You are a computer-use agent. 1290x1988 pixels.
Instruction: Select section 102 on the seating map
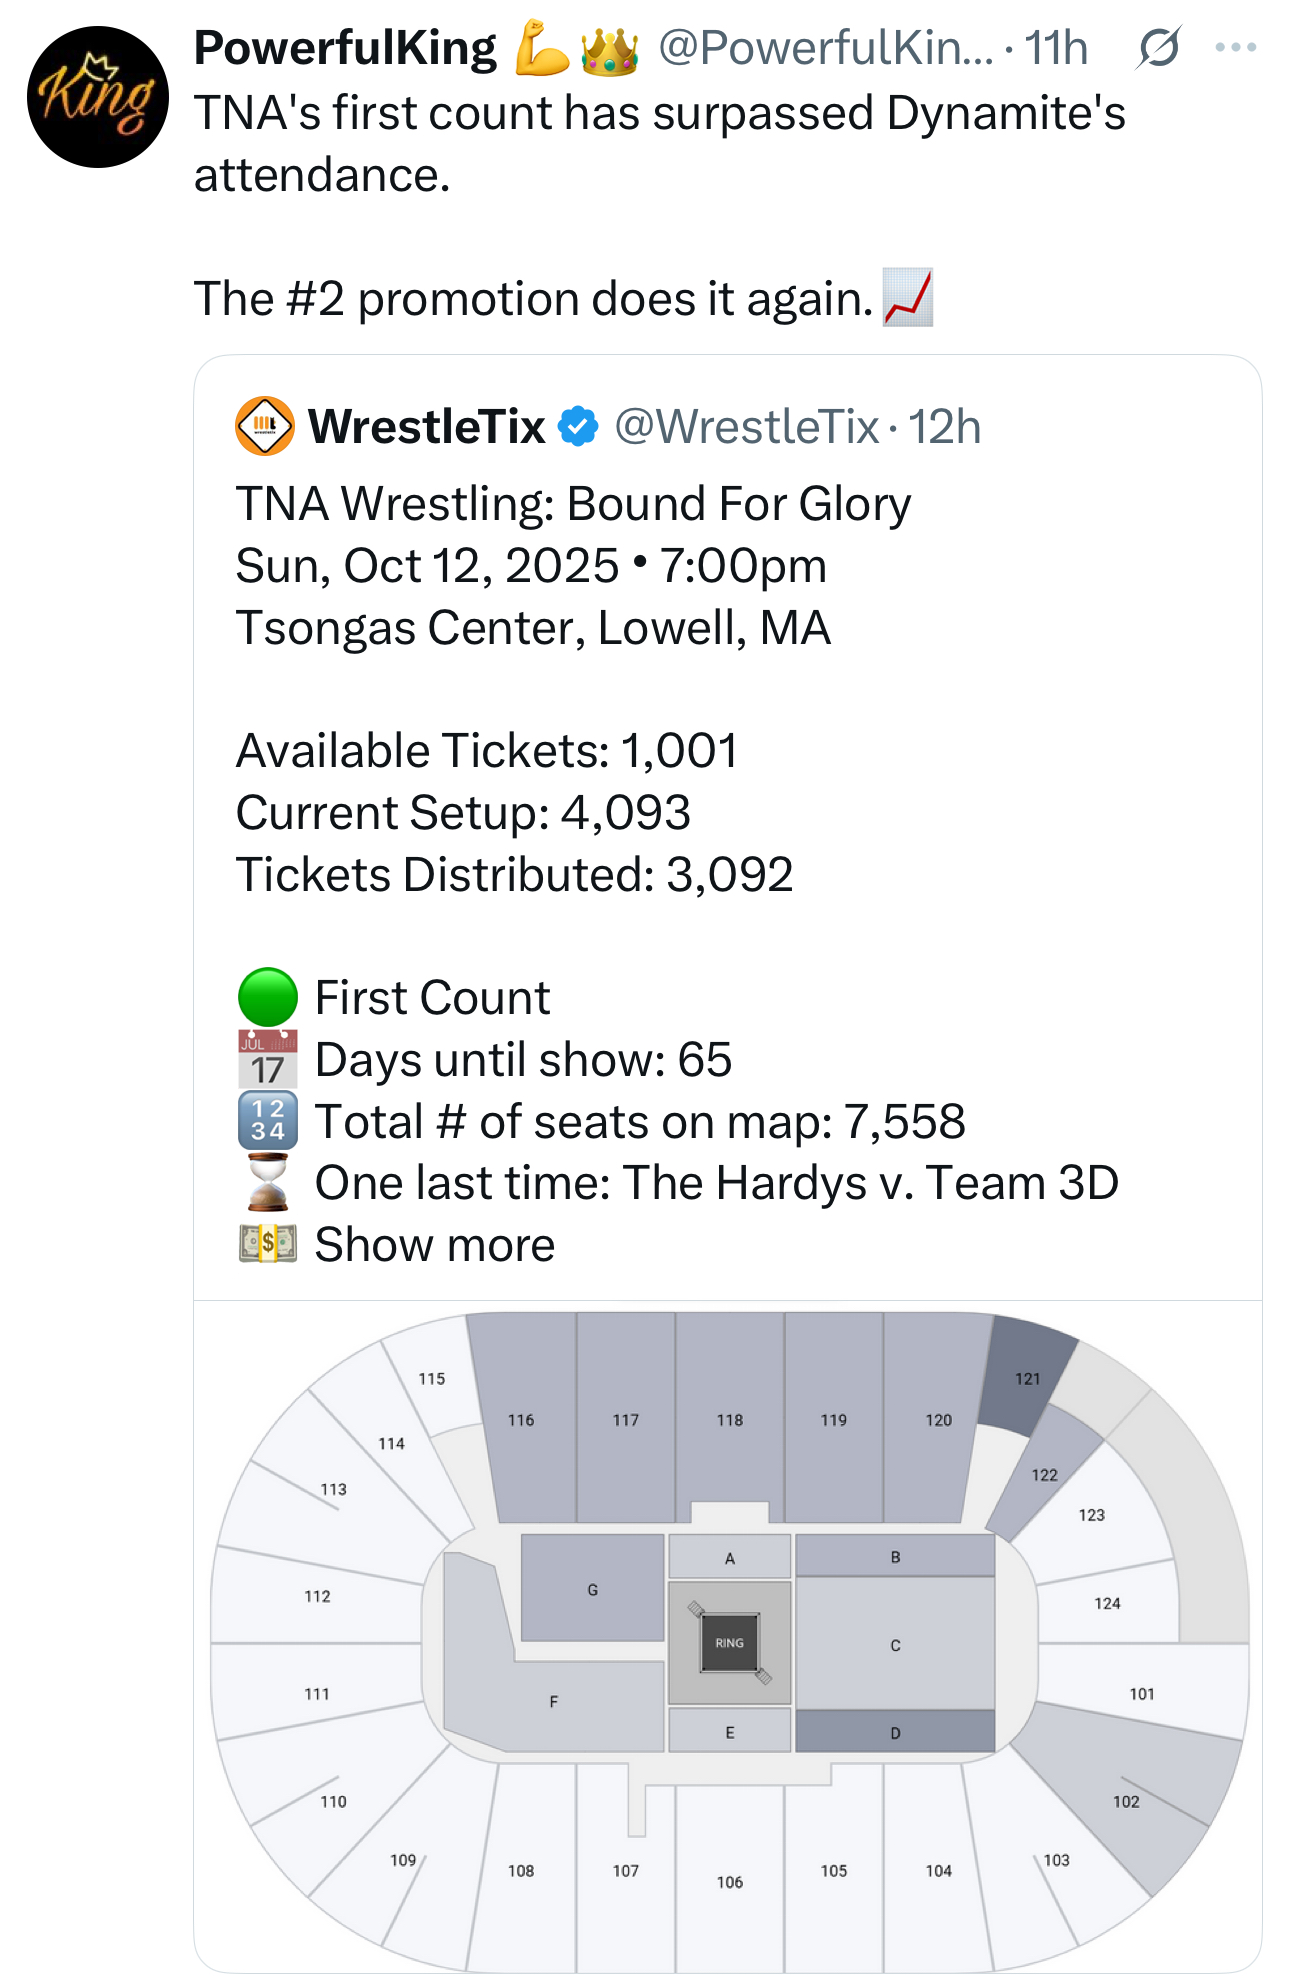tap(1126, 1800)
